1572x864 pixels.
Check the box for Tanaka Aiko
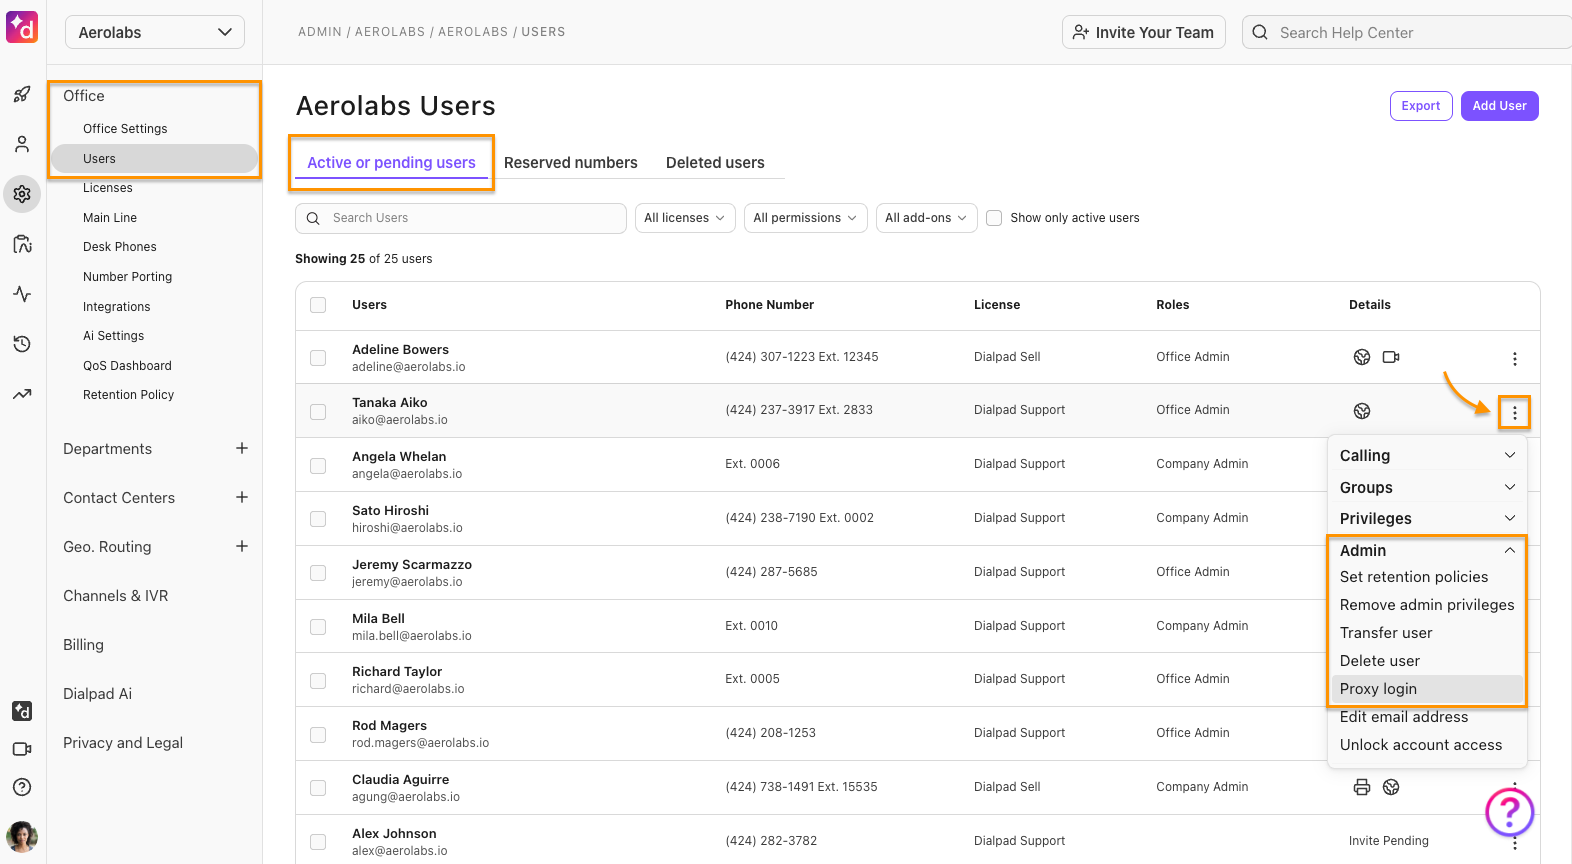coord(318,411)
